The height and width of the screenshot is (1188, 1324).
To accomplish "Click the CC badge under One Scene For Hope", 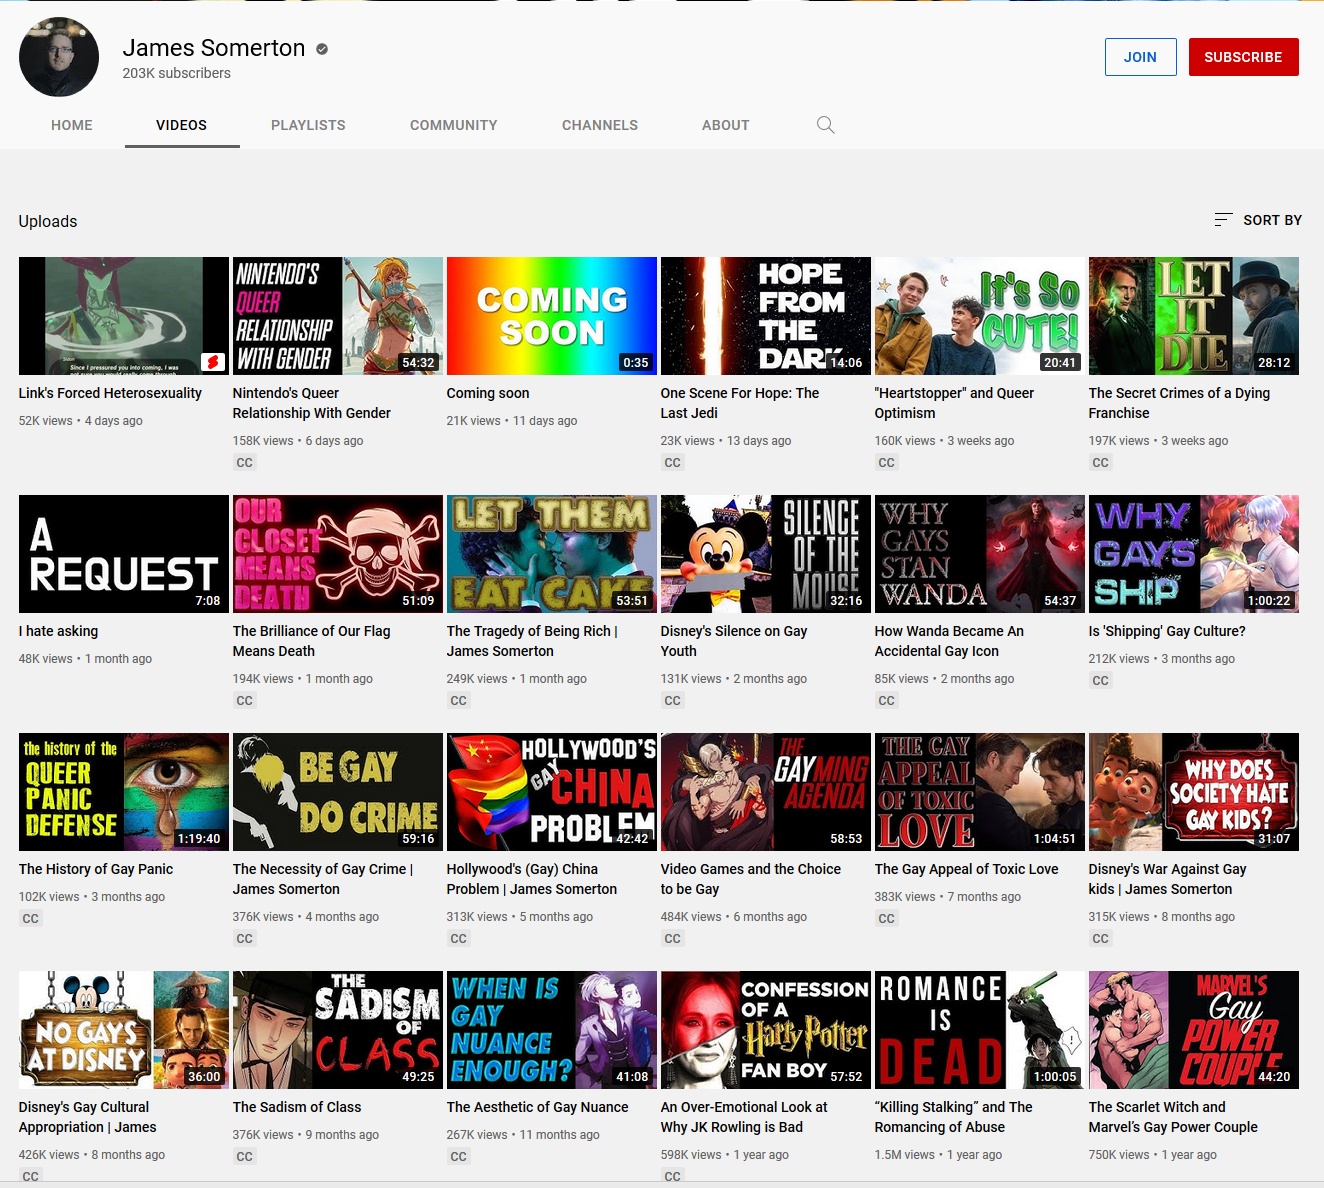I will (x=672, y=463).
